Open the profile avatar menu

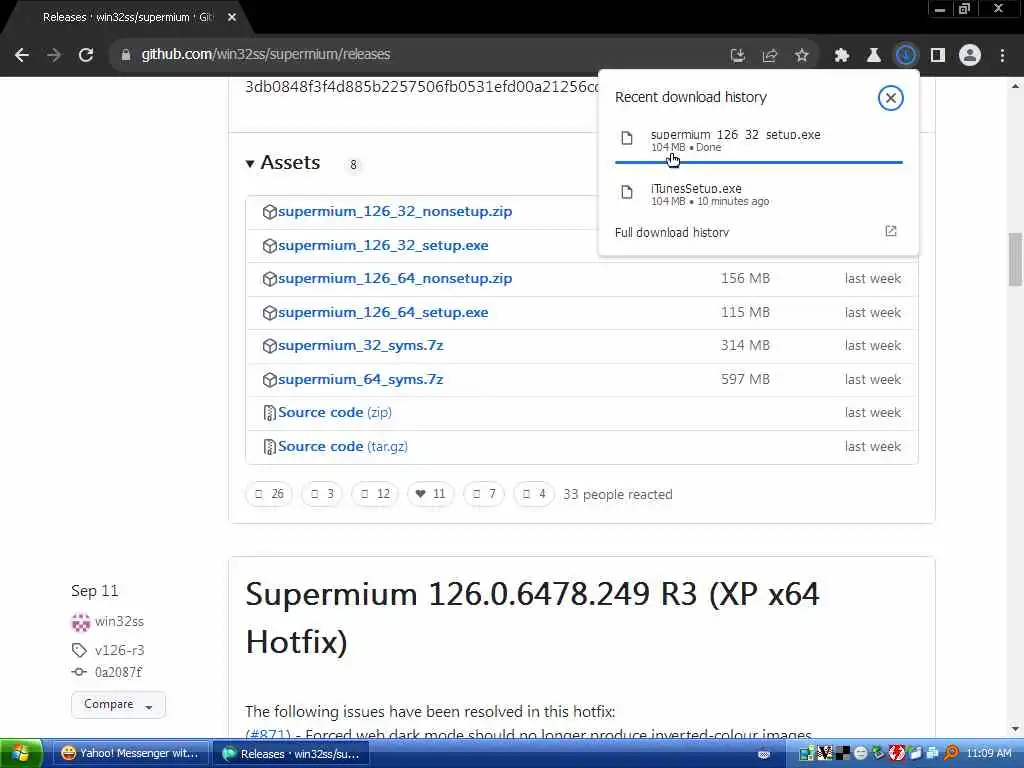coord(970,56)
